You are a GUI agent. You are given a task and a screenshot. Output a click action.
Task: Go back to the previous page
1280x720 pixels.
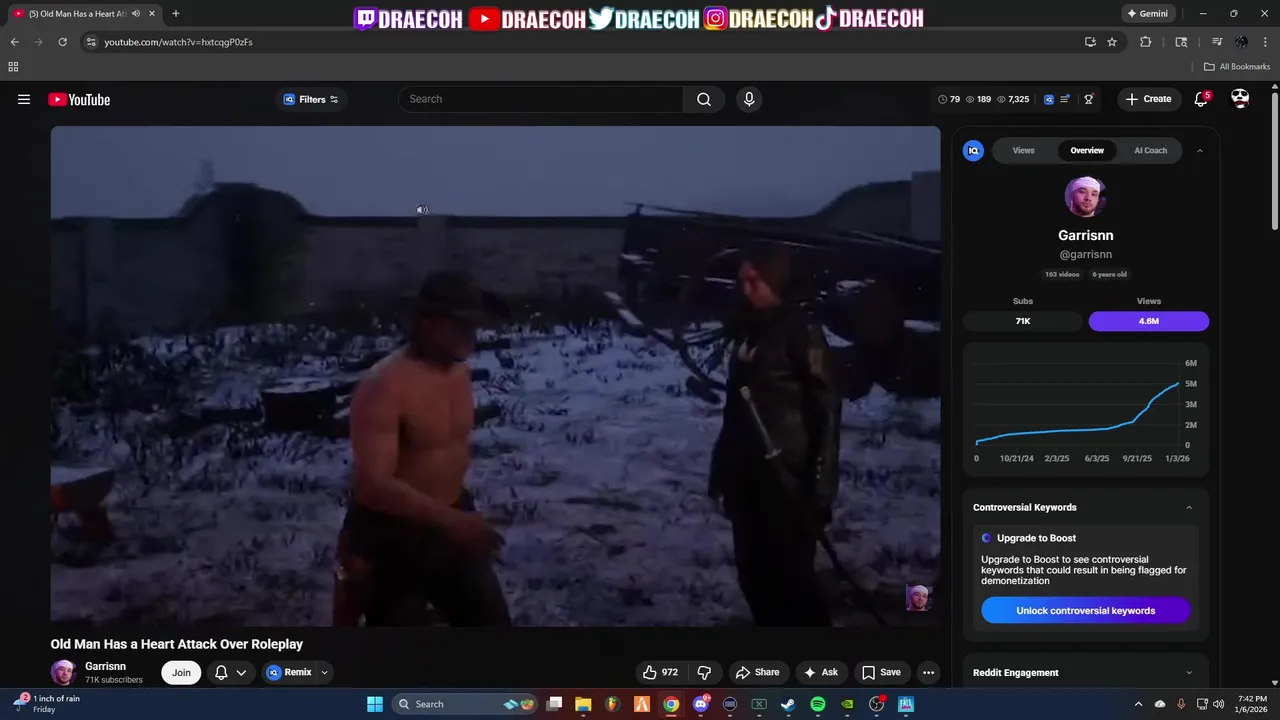click(x=14, y=42)
